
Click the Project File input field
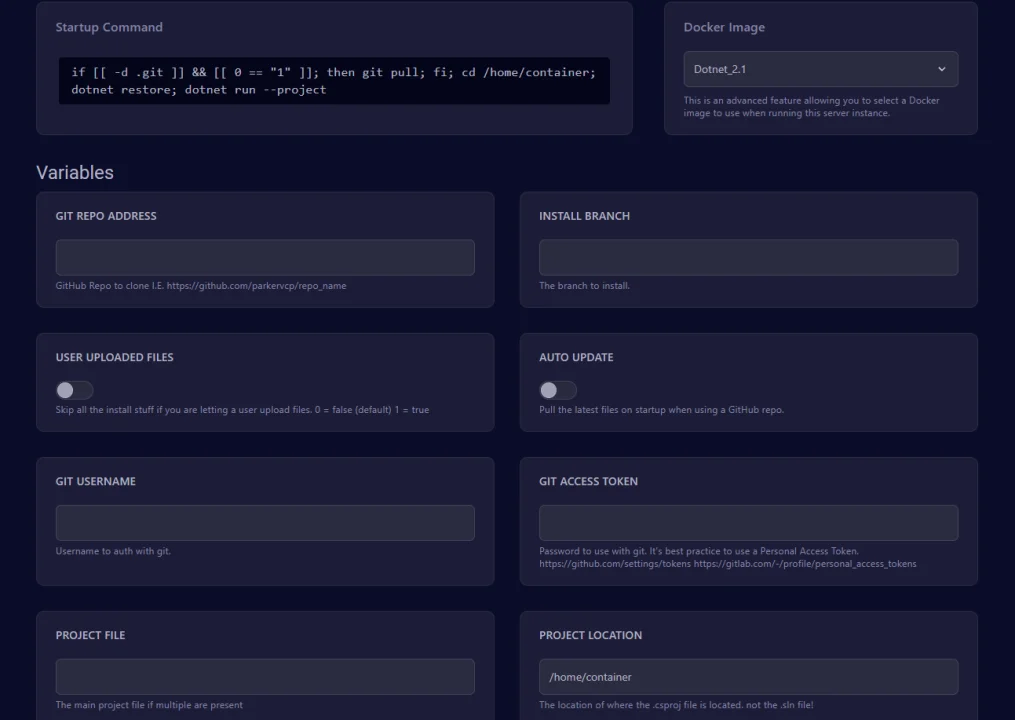click(265, 677)
